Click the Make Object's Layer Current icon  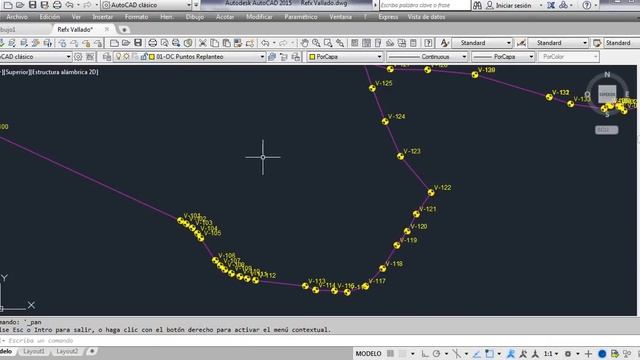(272, 57)
